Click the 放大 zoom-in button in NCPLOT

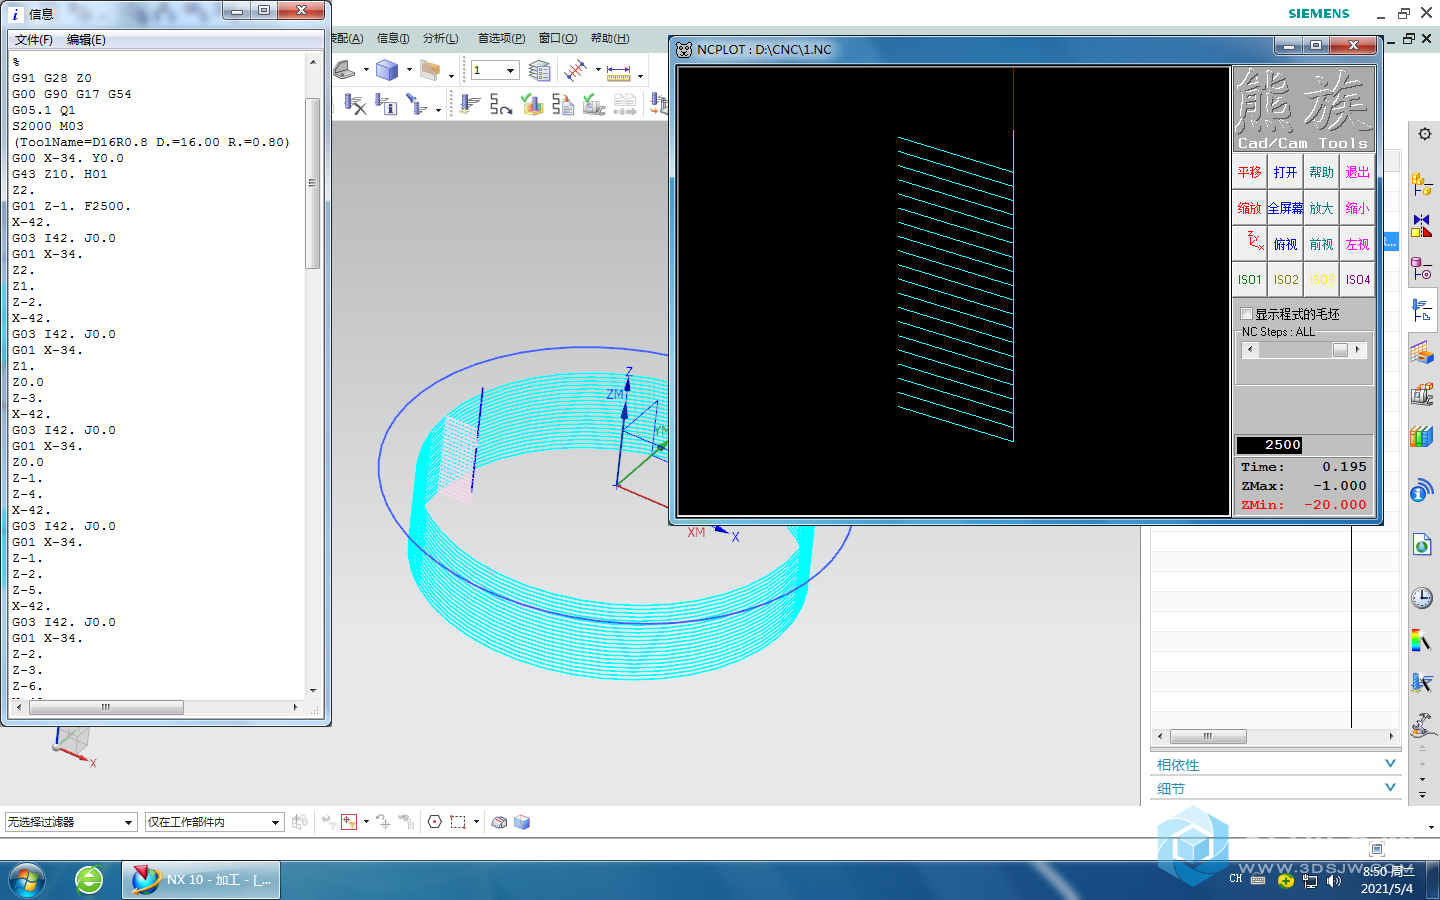(x=1322, y=208)
